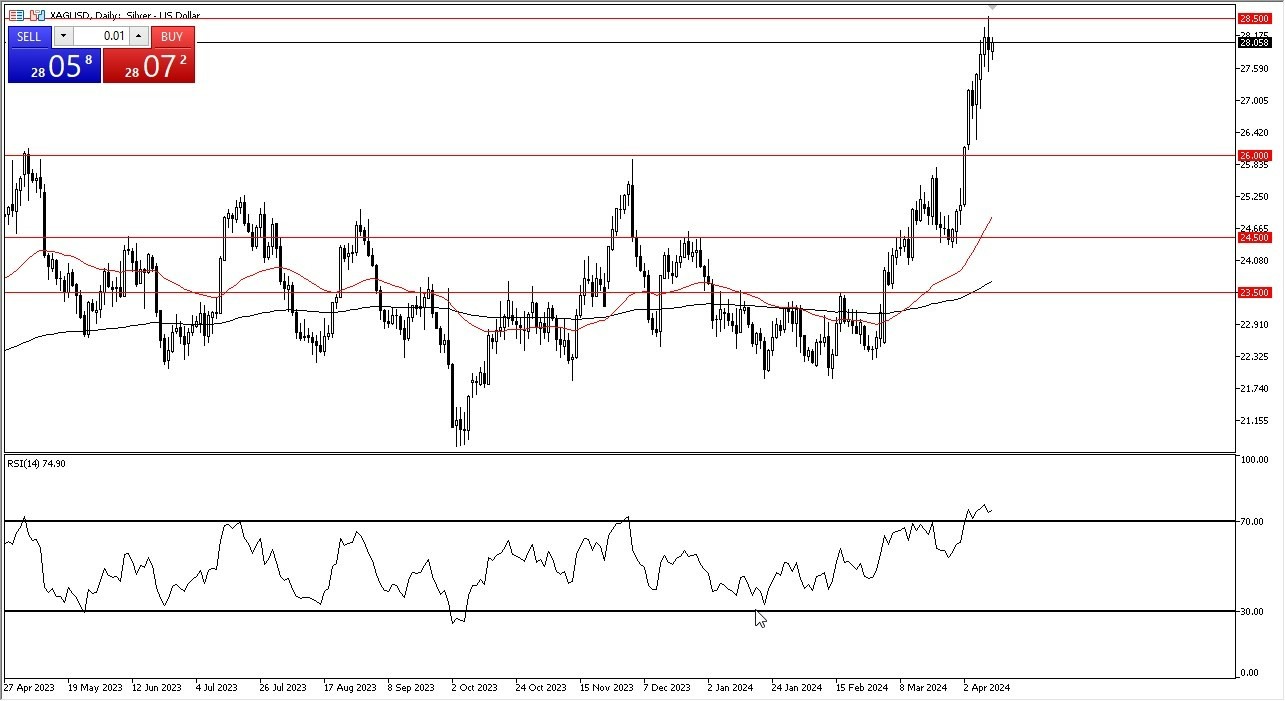The image size is (1285, 701).
Task: Click the SELL tab on the trading widget
Action: [29, 36]
